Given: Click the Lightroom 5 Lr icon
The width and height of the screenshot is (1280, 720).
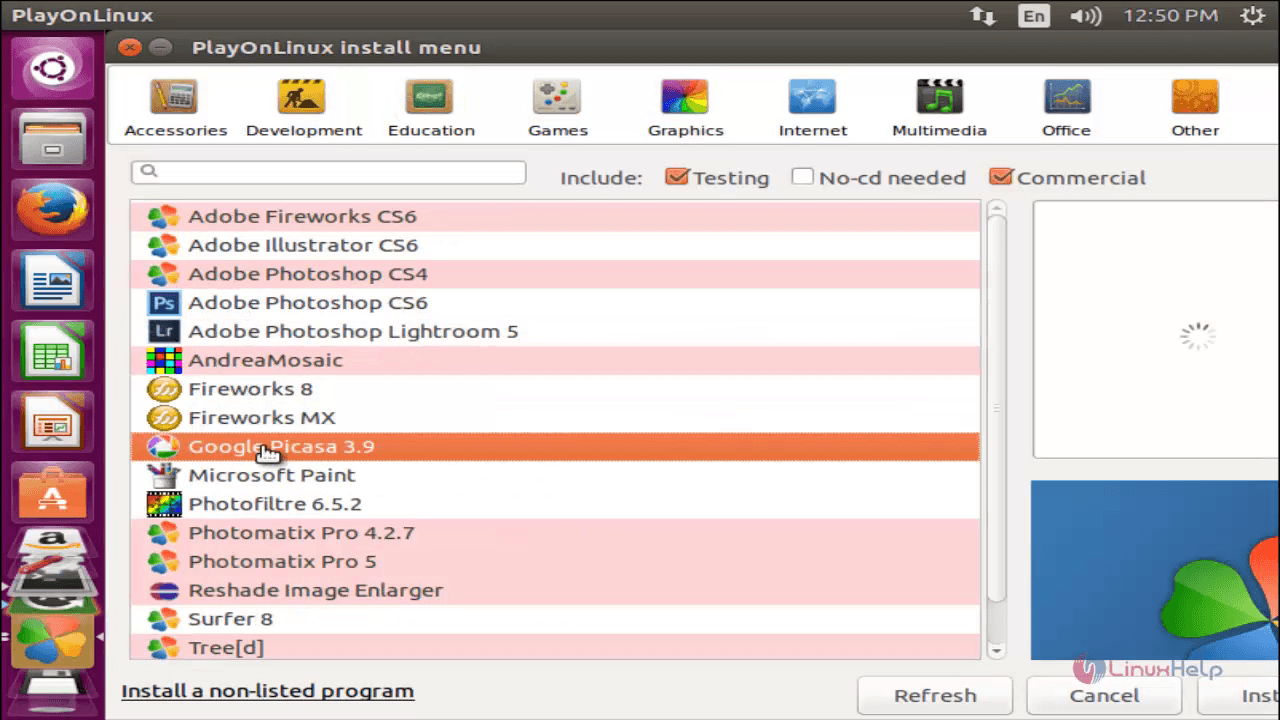Looking at the screenshot, I should 163,331.
